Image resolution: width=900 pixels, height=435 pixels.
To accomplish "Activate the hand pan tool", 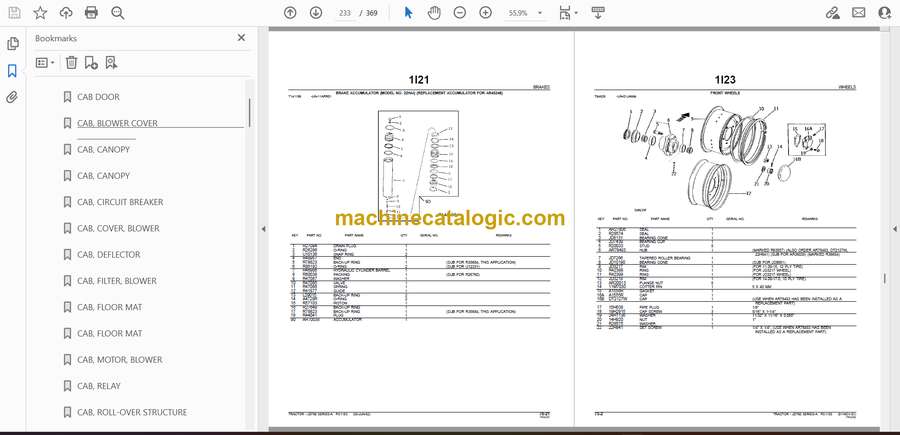I will [435, 13].
